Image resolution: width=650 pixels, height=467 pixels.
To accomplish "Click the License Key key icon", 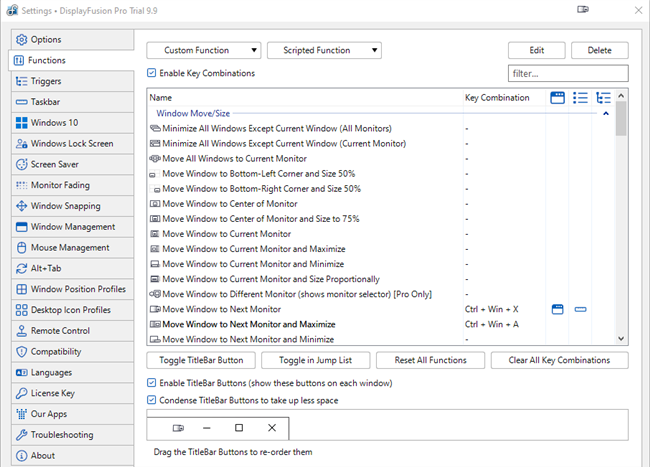I will [x=22, y=393].
